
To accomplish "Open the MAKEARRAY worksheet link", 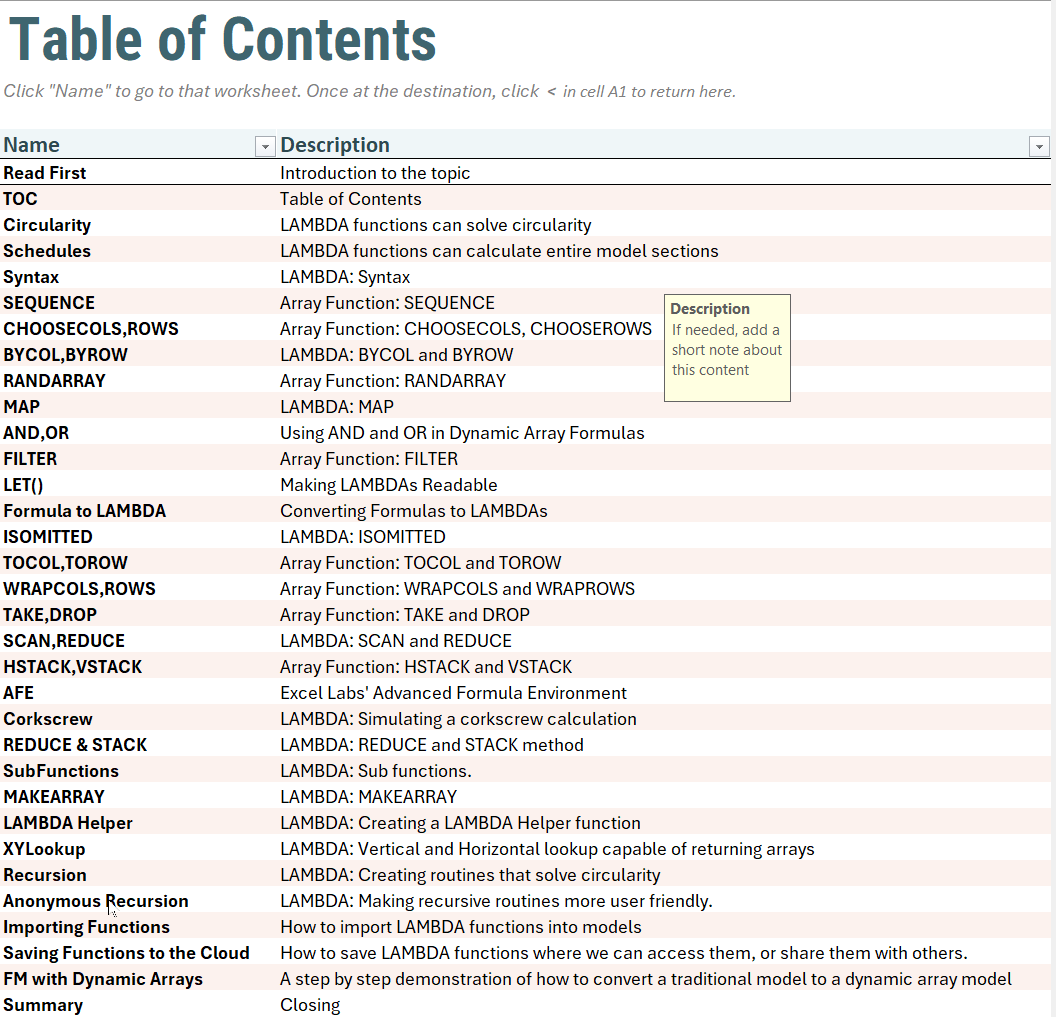I will click(x=54, y=797).
